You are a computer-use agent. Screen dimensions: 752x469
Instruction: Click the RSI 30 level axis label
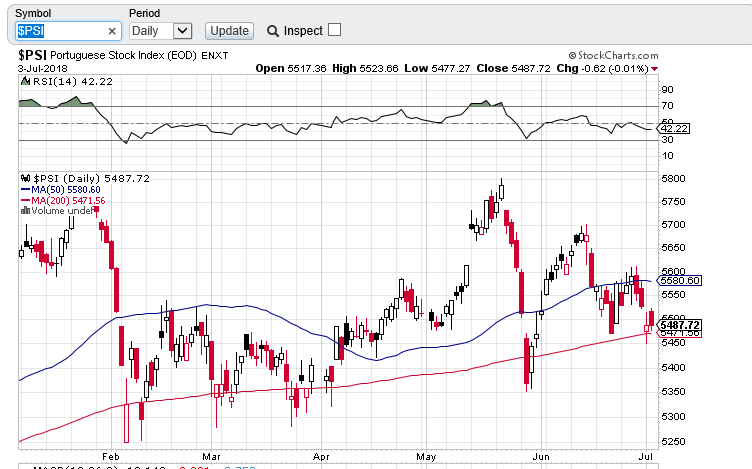coord(667,140)
